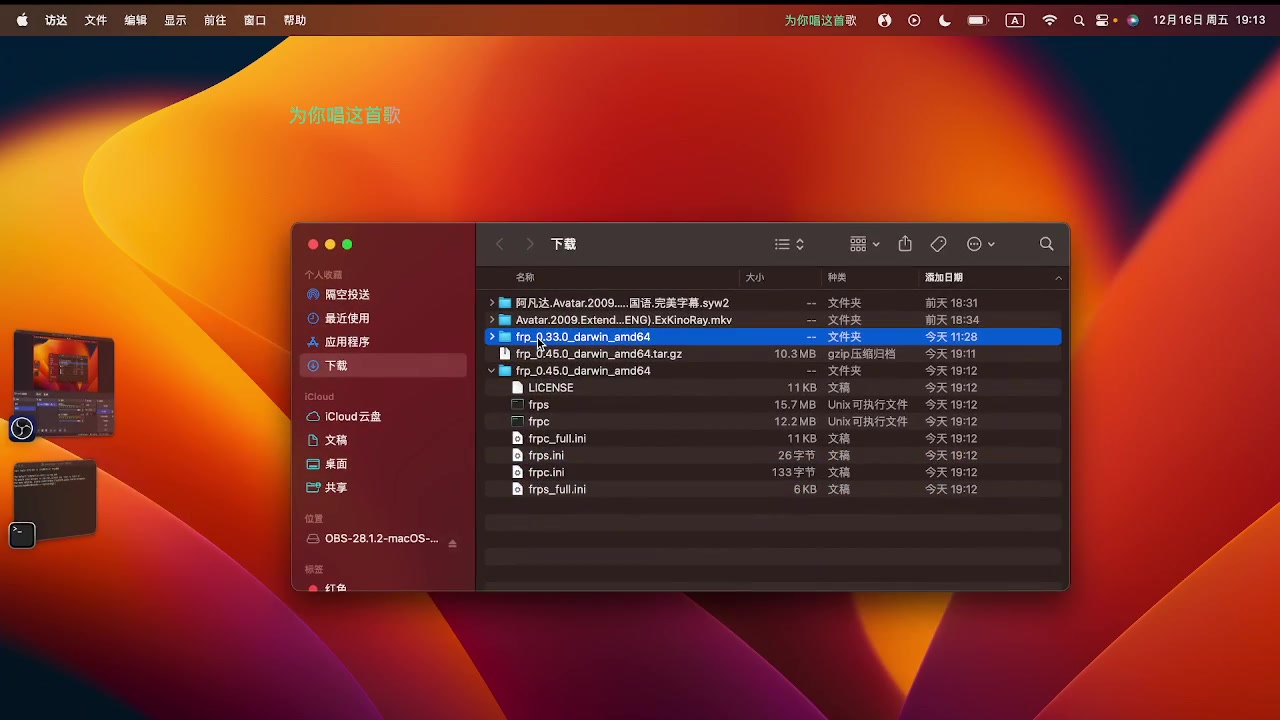The image size is (1280, 720).
Task: Open the 窗口 menu
Action: pos(255,20)
